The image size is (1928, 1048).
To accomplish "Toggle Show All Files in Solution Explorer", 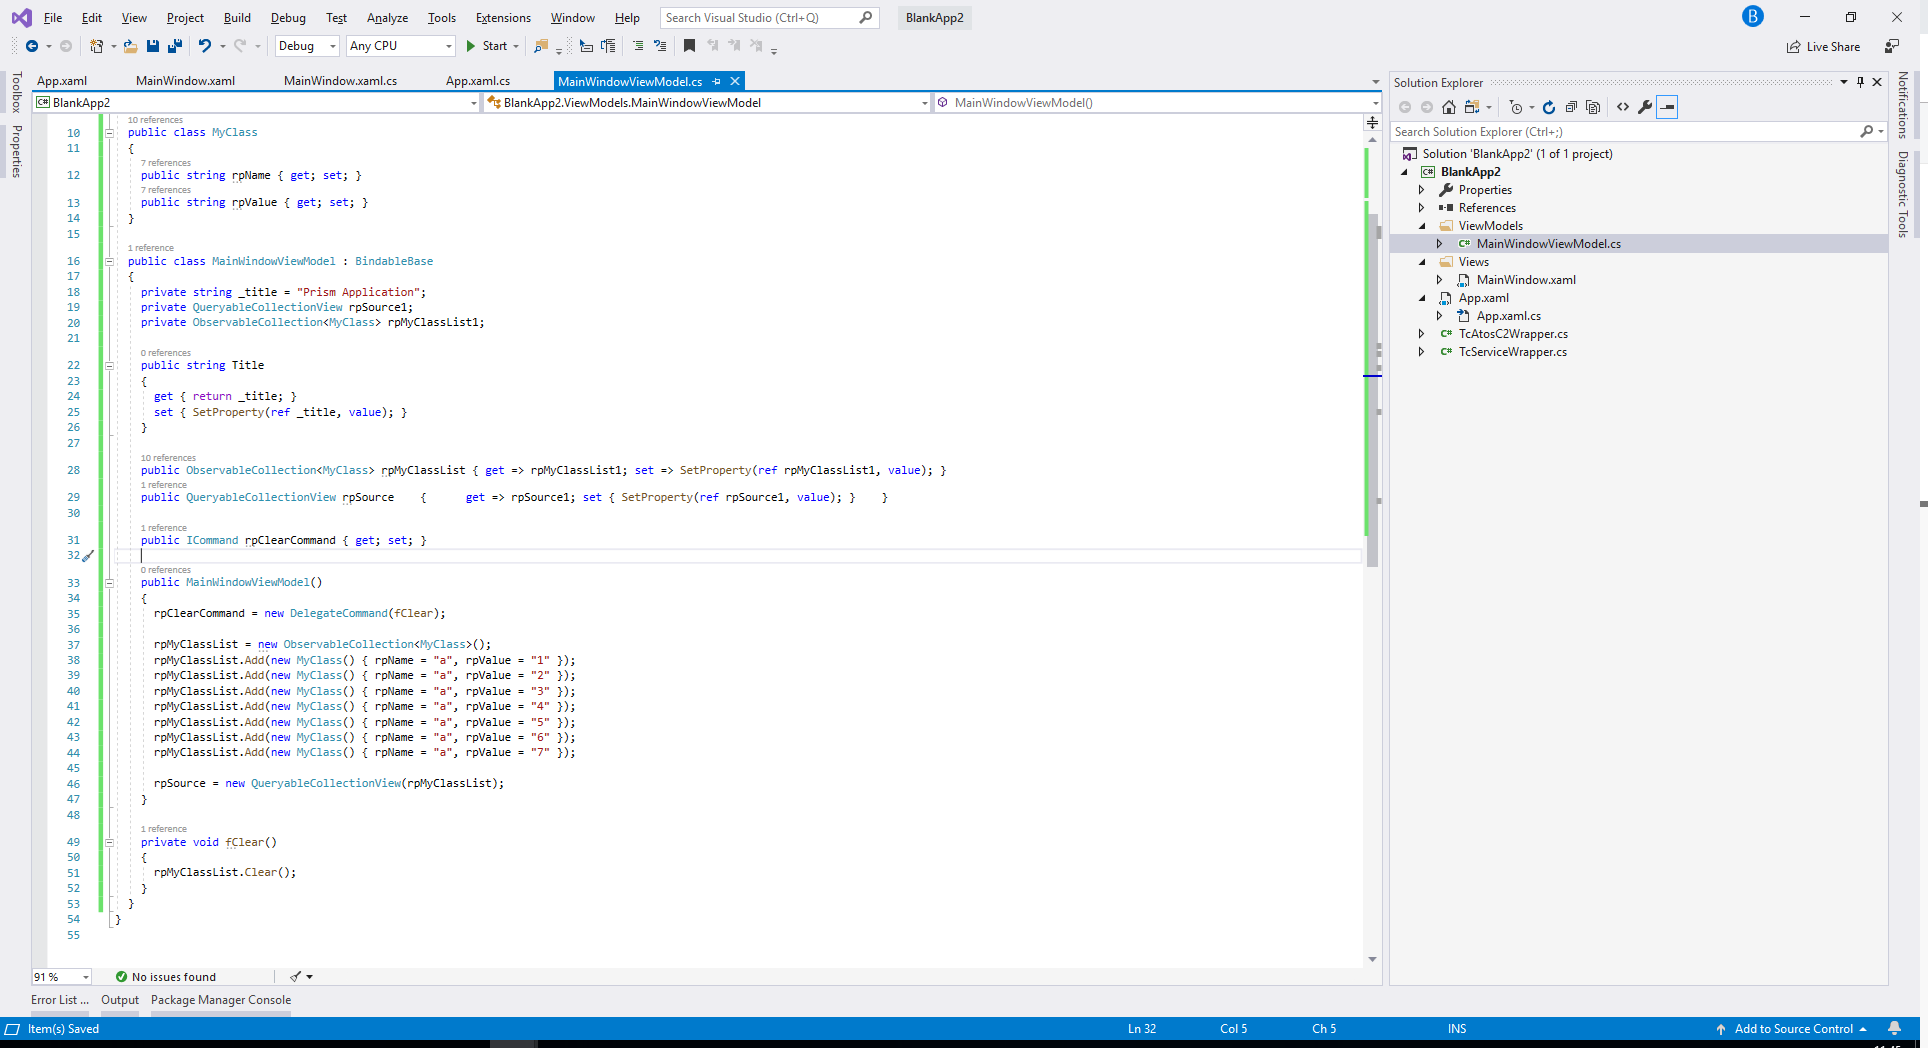I will 1593,107.
